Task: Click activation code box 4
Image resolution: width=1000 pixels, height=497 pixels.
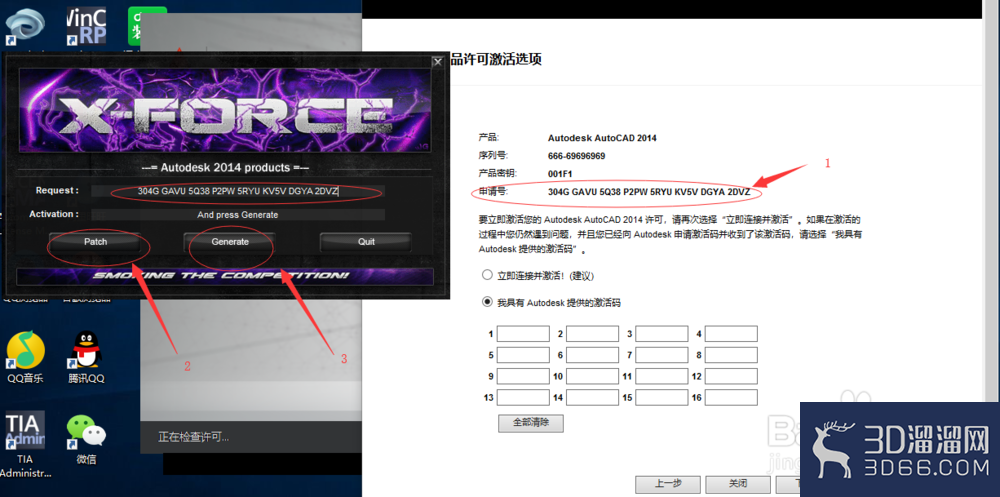Action: point(731,334)
